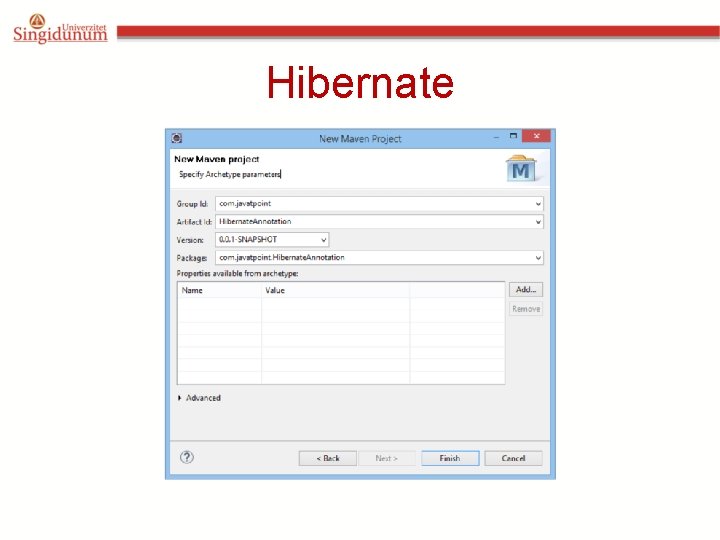Screen dimensions: 720x540
Task: Click the Name column header
Action: [x=219, y=290]
